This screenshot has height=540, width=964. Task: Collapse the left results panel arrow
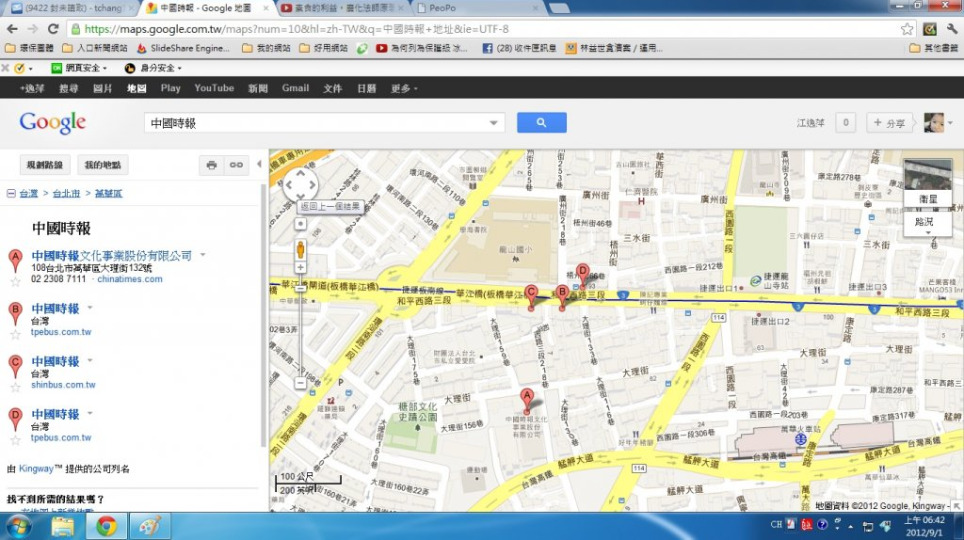click(x=260, y=165)
